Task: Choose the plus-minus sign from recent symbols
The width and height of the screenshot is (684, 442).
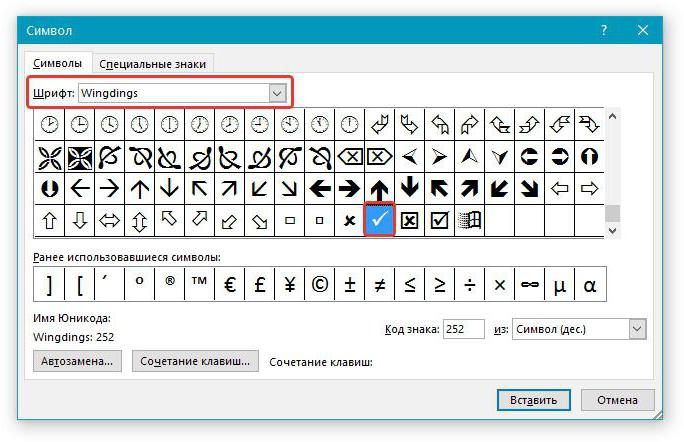Action: pyautogui.click(x=350, y=284)
